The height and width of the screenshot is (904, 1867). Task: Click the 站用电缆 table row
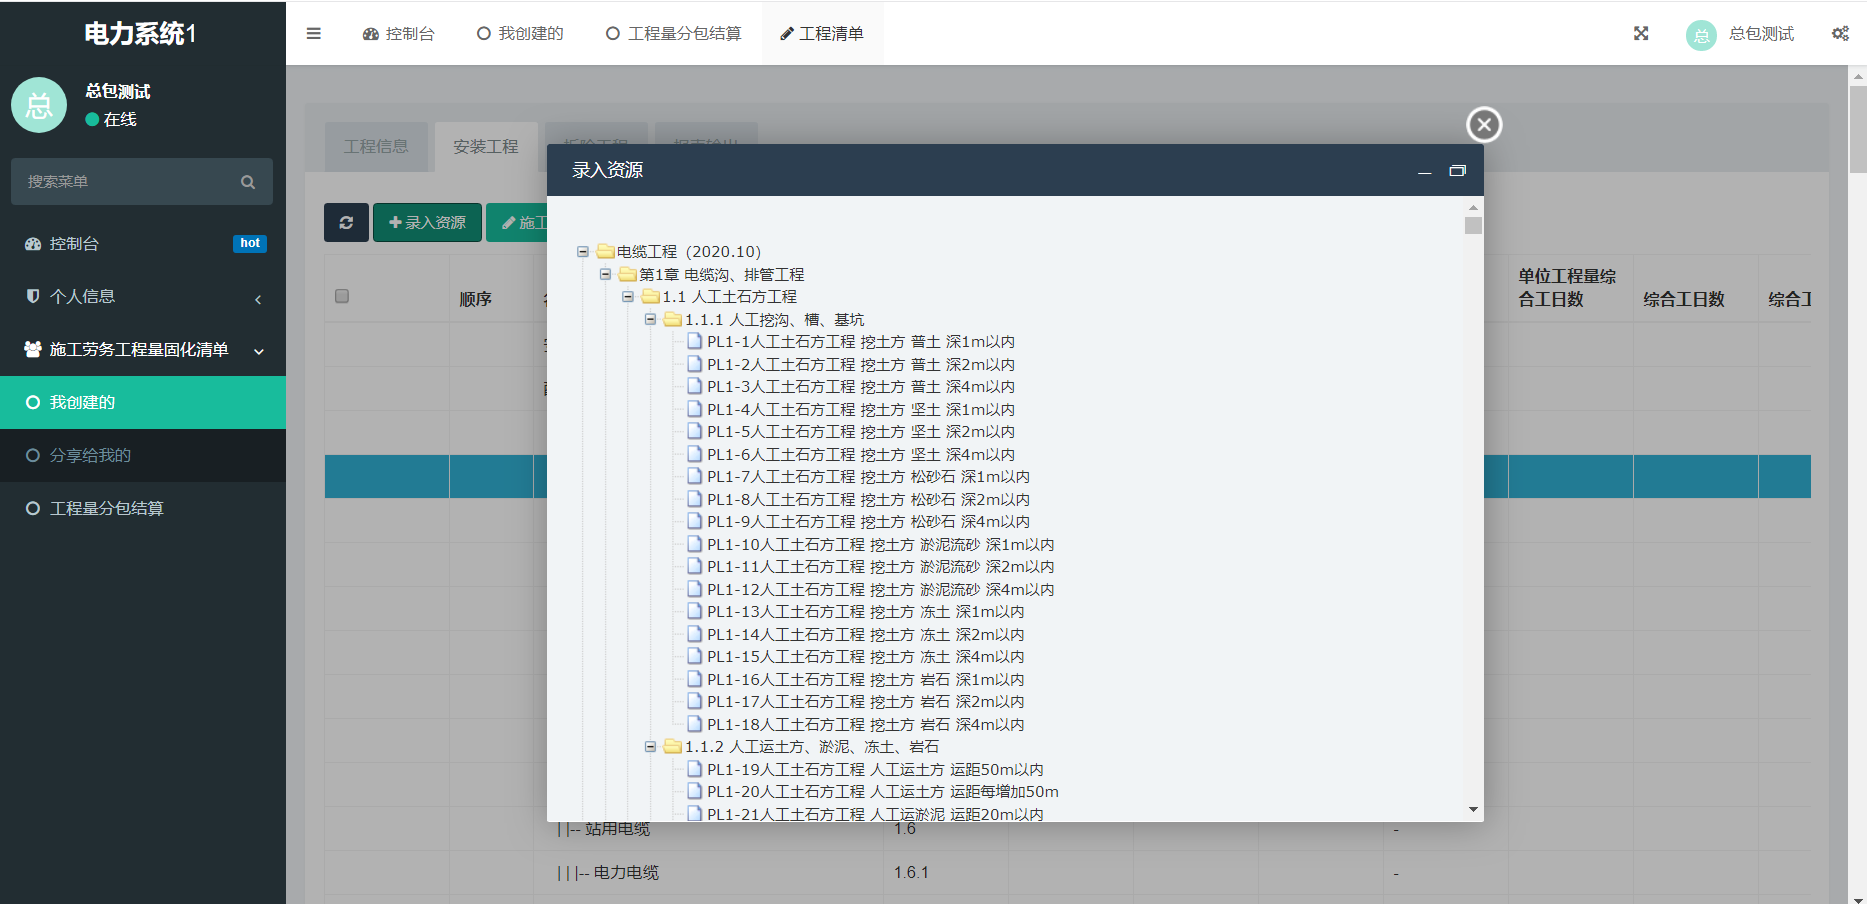1068,830
